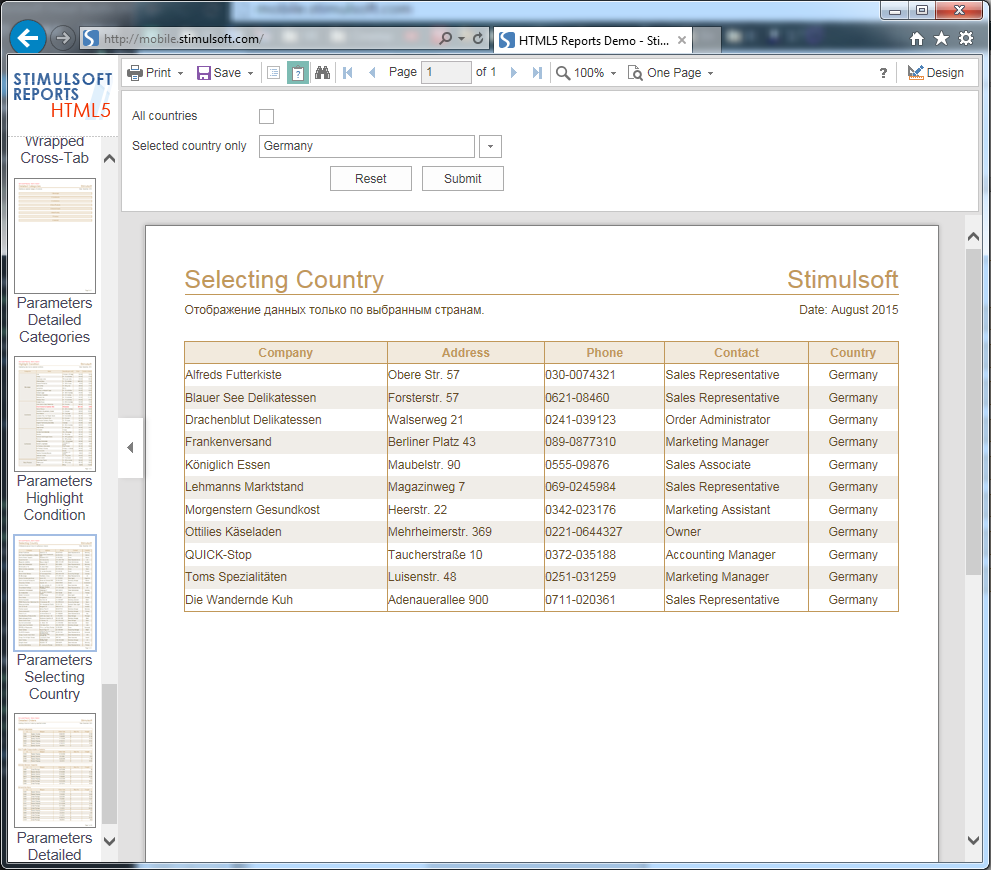This screenshot has width=991, height=870.
Task: Click the question mark help icon
Action: click(883, 73)
